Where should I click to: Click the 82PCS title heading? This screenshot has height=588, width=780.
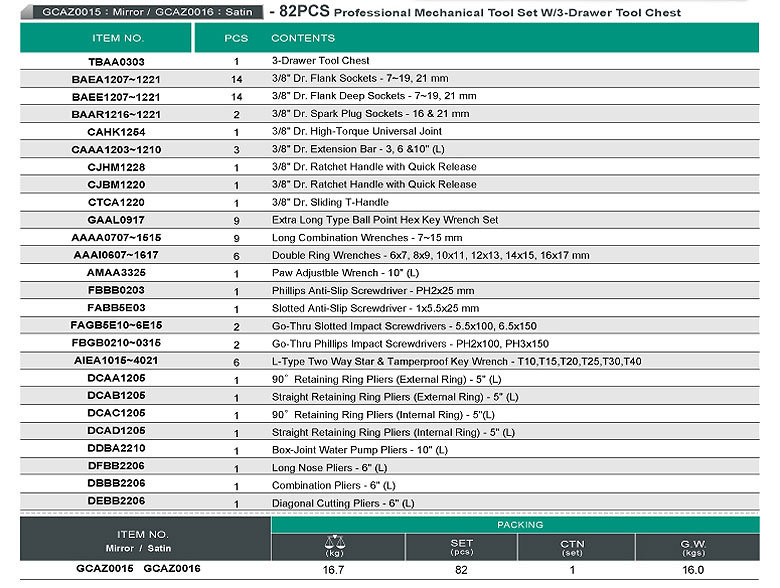point(304,11)
